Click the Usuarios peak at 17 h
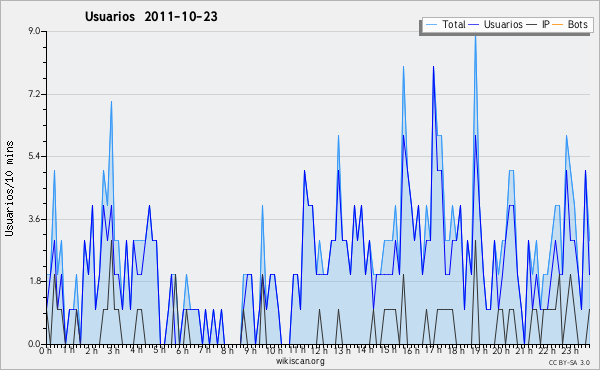 [x=434, y=67]
